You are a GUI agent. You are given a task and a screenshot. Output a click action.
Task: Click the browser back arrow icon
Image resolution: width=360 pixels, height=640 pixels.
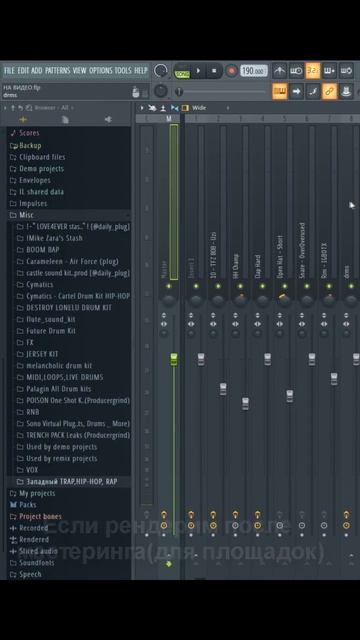[20, 108]
